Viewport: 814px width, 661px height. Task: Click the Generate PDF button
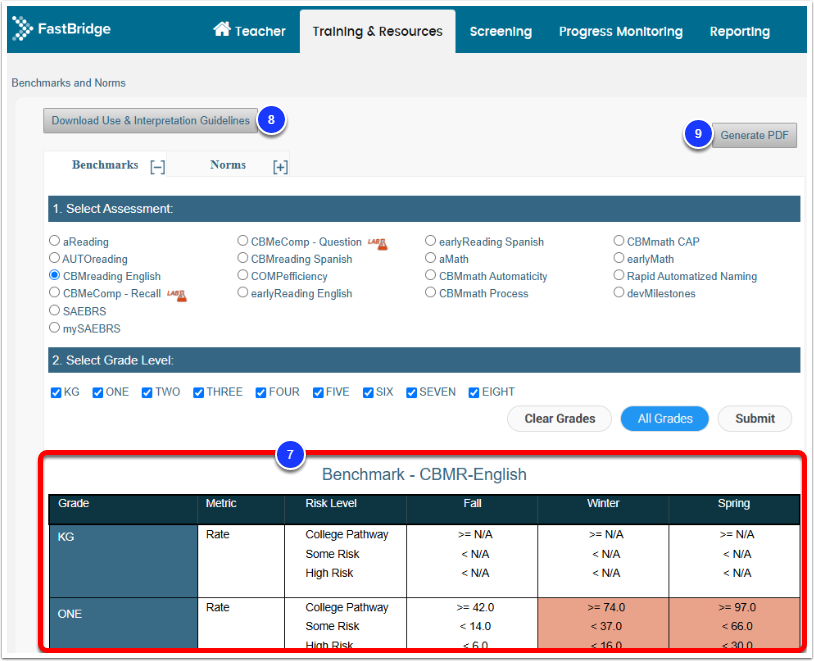[x=754, y=135]
